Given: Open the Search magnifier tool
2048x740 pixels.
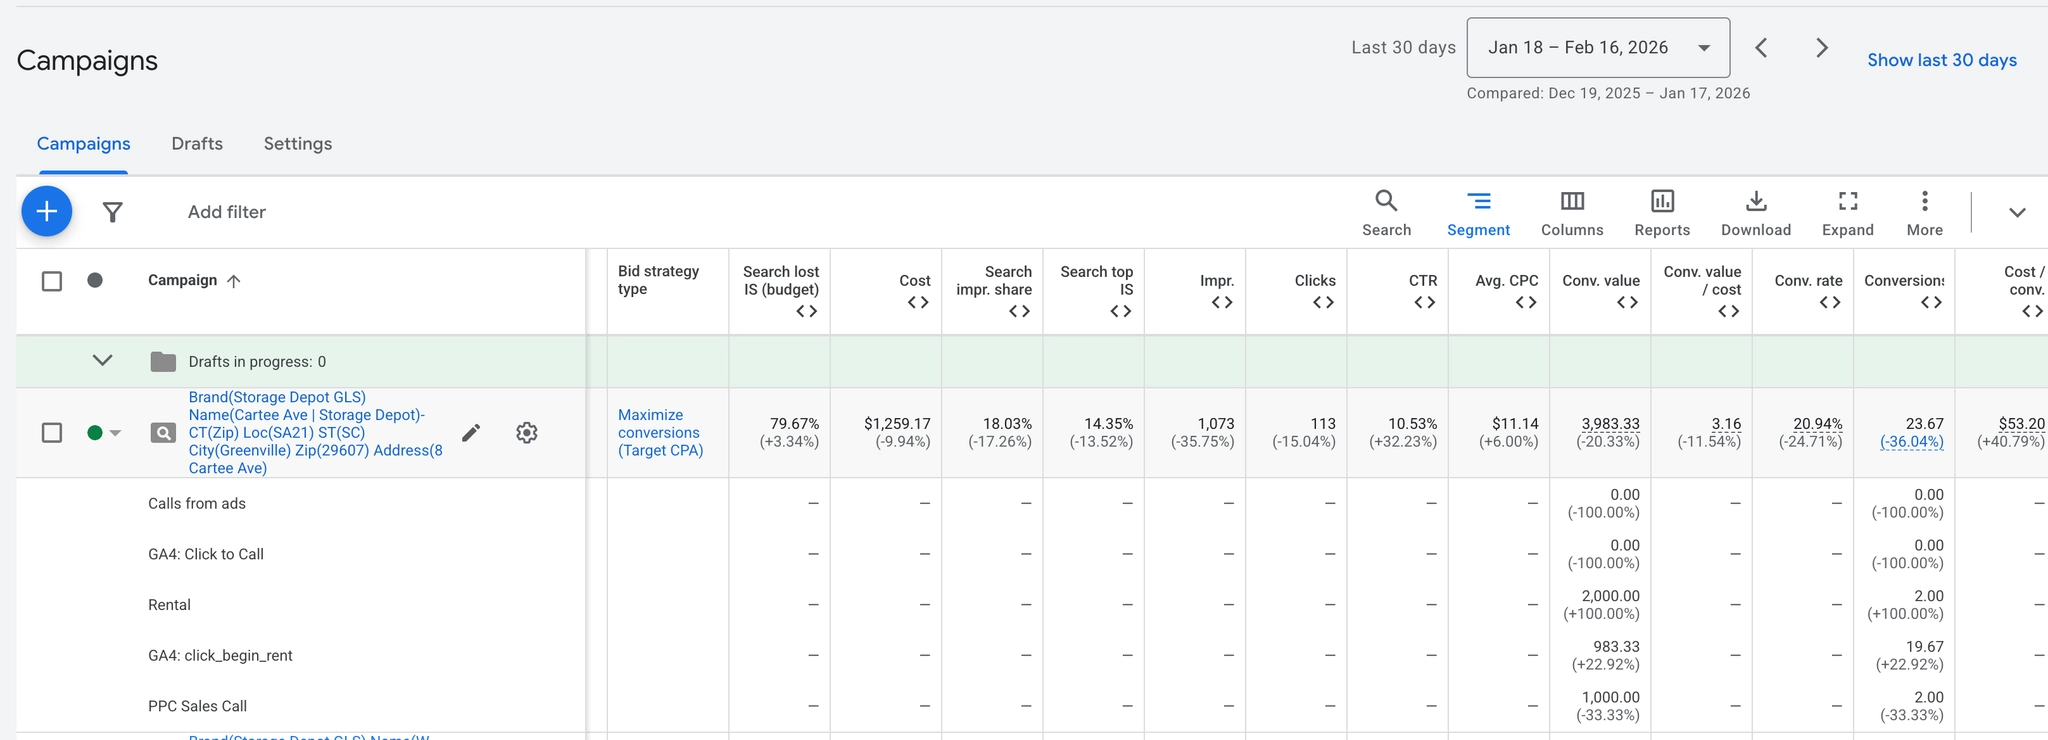Looking at the screenshot, I should pyautogui.click(x=1386, y=213).
